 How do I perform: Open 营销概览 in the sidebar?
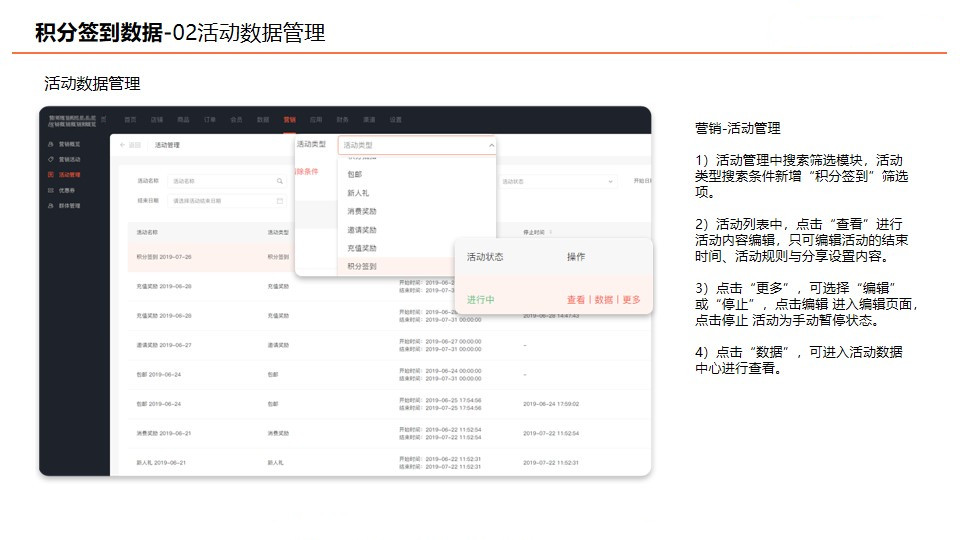click(x=69, y=144)
